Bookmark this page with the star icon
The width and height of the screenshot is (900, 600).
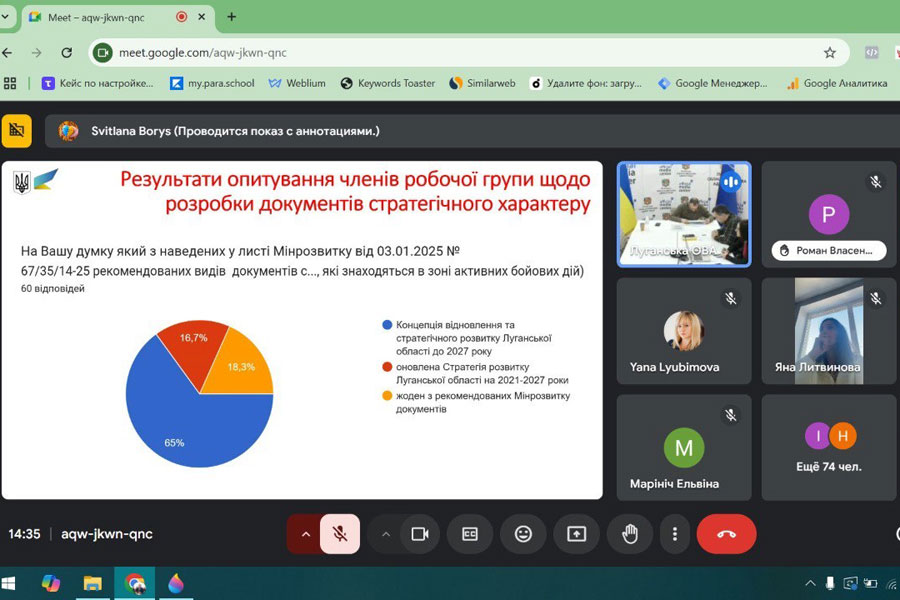tap(829, 53)
